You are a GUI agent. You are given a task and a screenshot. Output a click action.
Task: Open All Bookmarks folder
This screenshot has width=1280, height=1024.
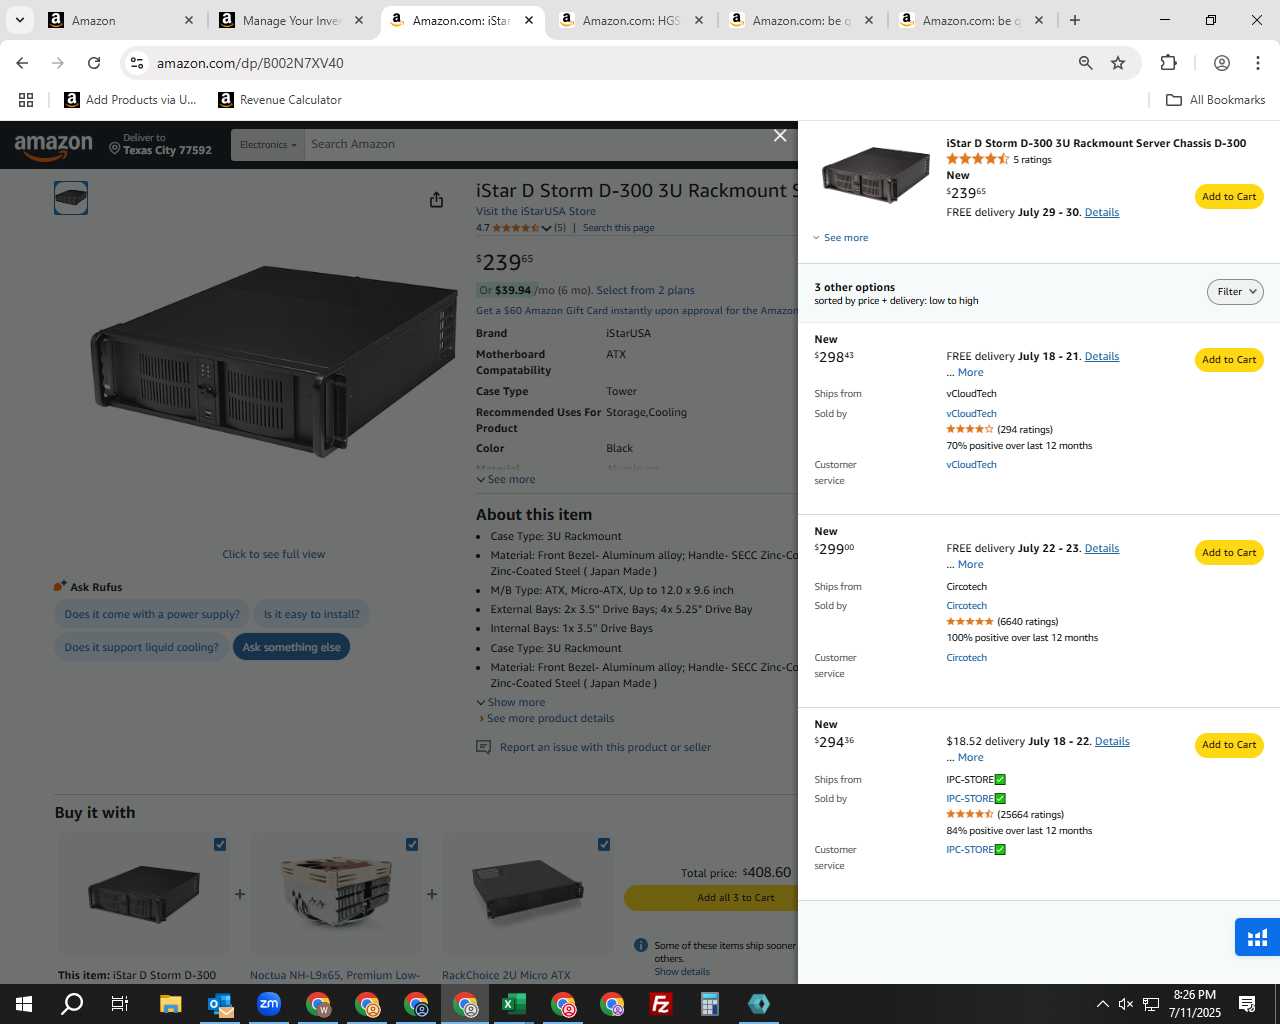pos(1216,100)
